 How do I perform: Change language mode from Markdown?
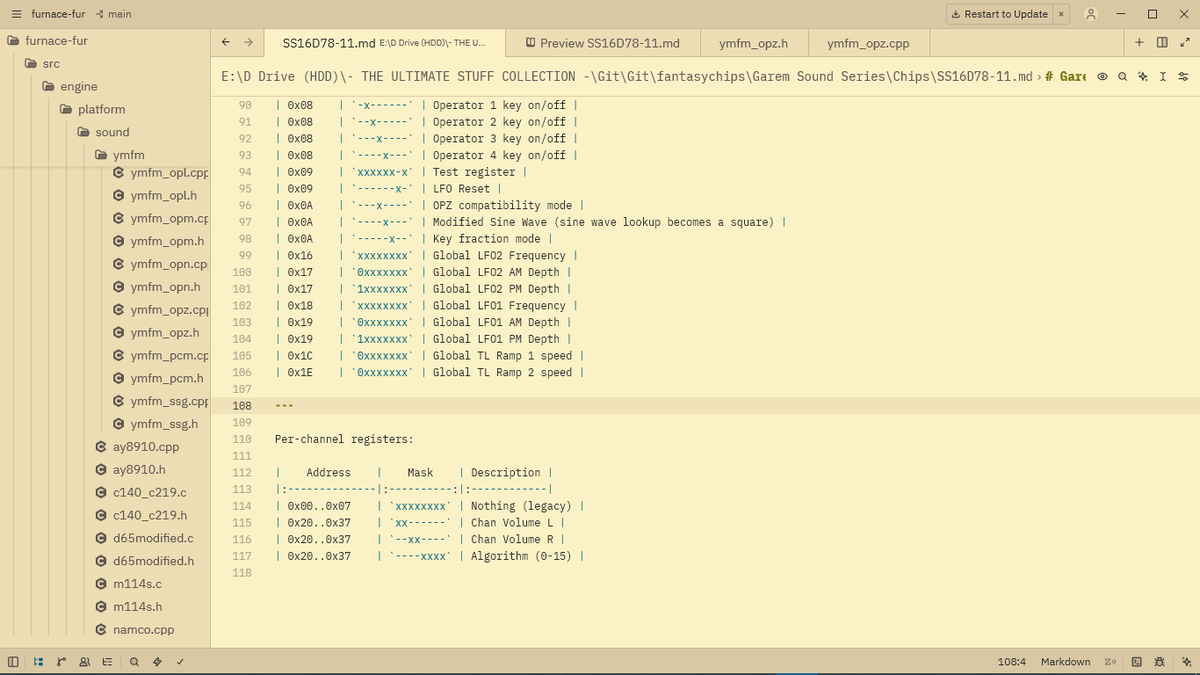click(x=1065, y=662)
